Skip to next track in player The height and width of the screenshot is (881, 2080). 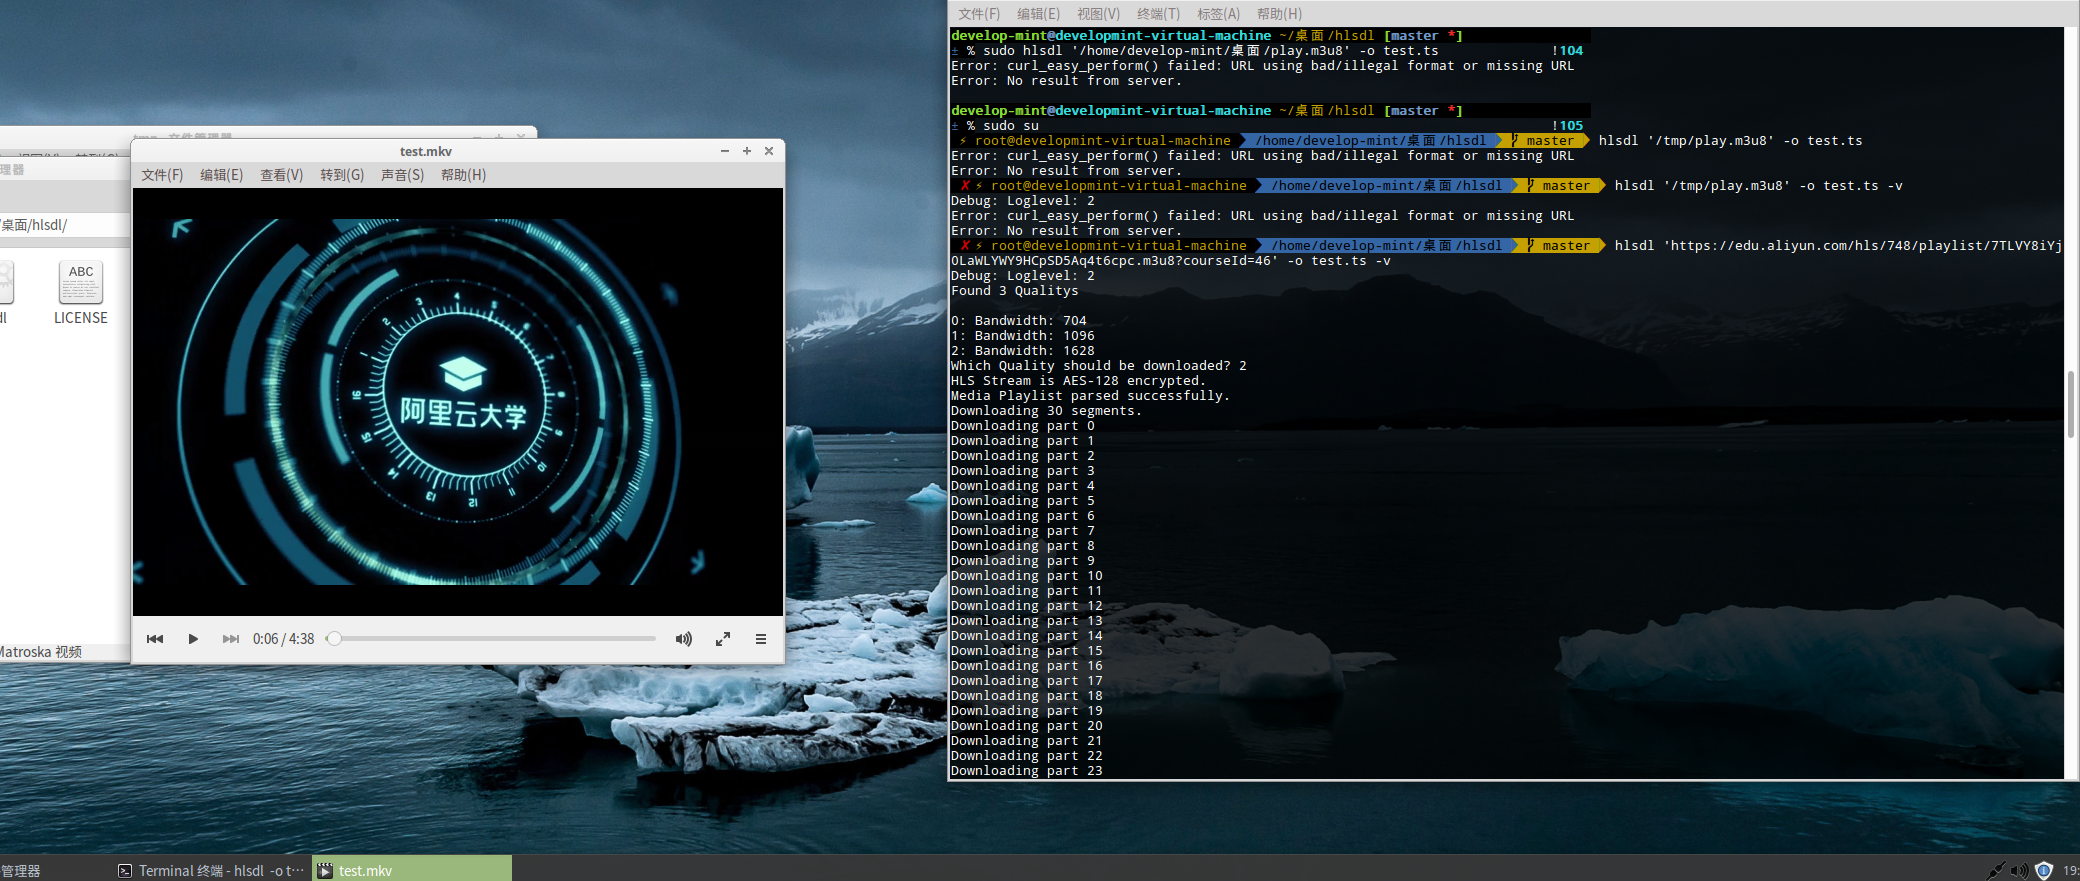tap(231, 639)
